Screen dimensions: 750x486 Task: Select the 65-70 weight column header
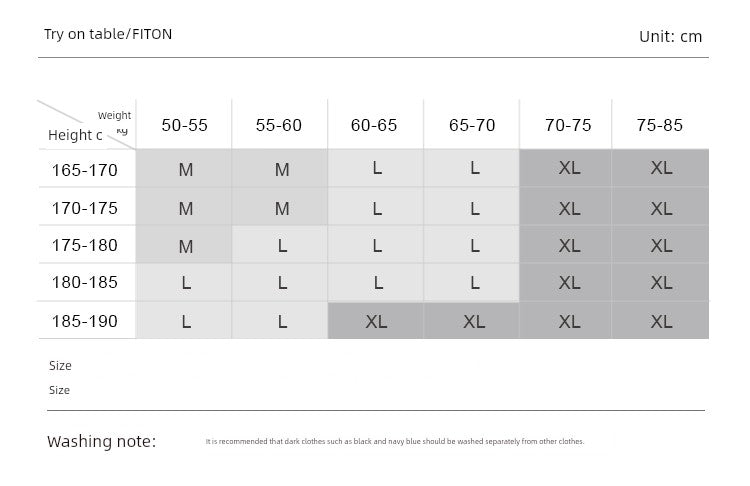pos(472,126)
